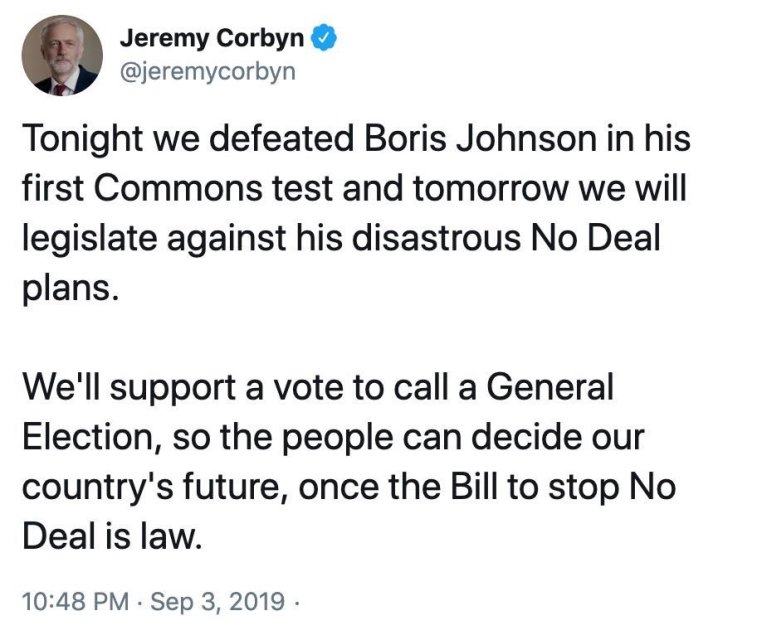Open the @jeremycorbyn handle link
This screenshot has width=762, height=640.
[207, 73]
